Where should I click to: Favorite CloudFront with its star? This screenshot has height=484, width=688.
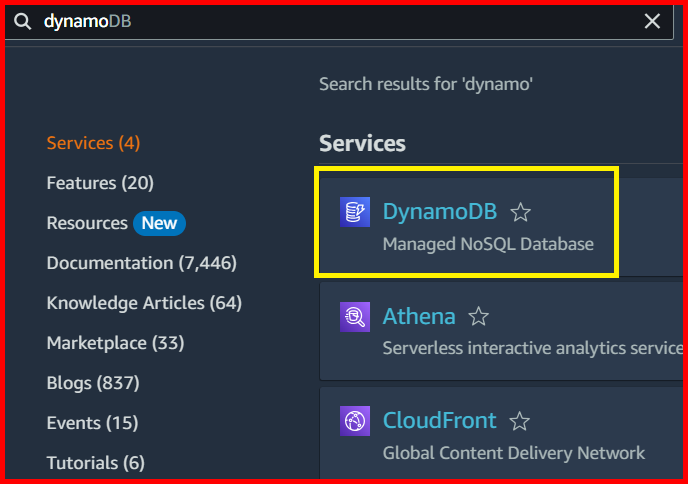pos(520,421)
